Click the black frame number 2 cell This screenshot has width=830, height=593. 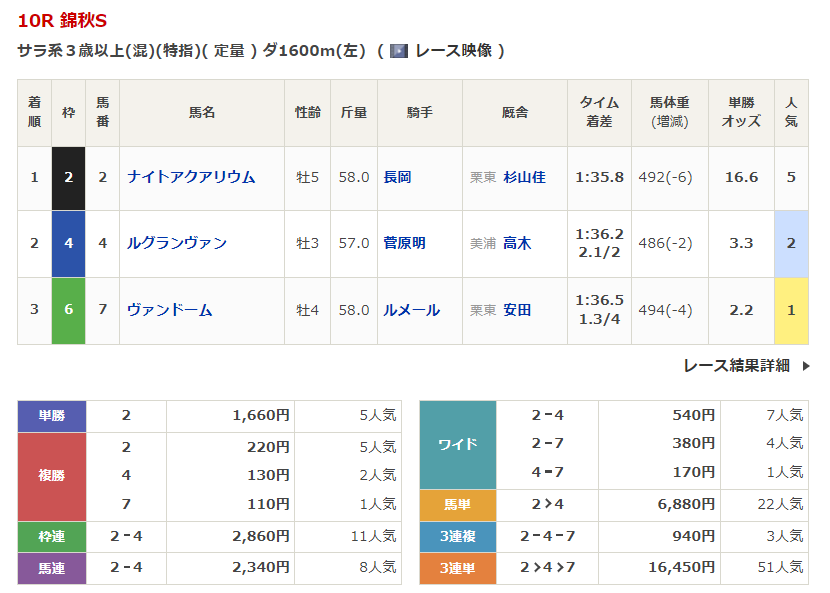69,177
